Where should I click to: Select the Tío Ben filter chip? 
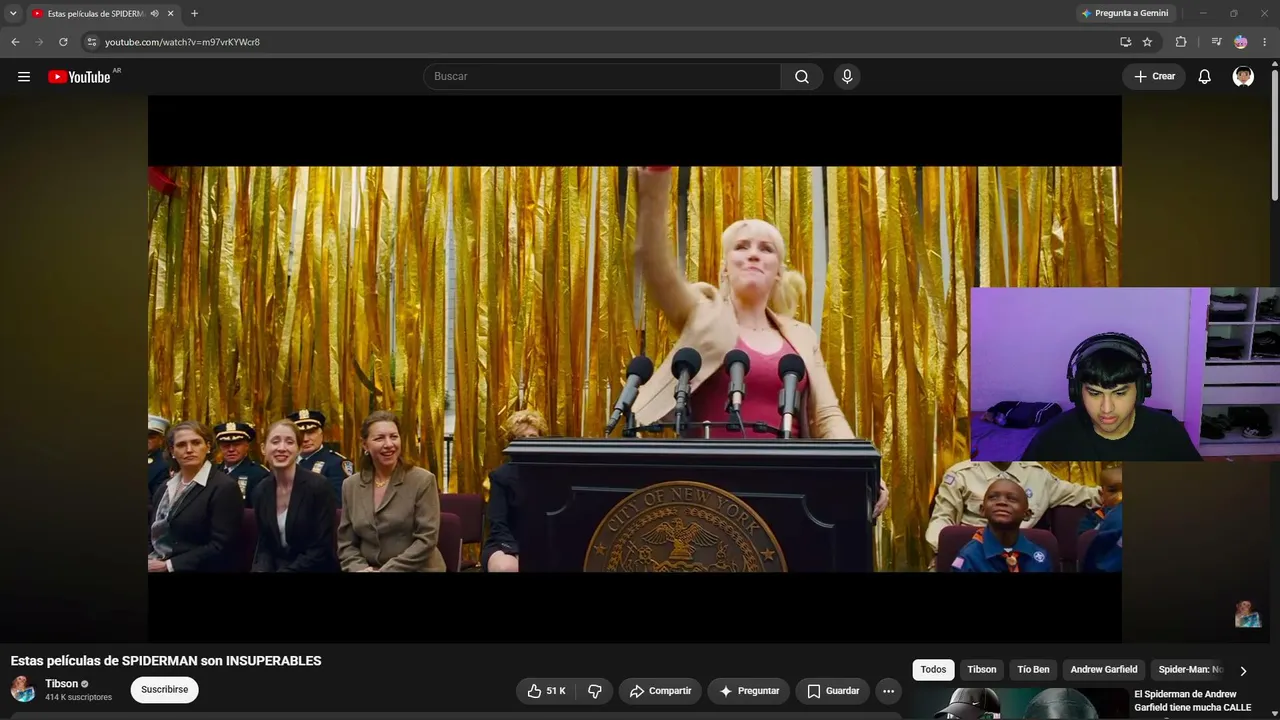tap(1033, 670)
